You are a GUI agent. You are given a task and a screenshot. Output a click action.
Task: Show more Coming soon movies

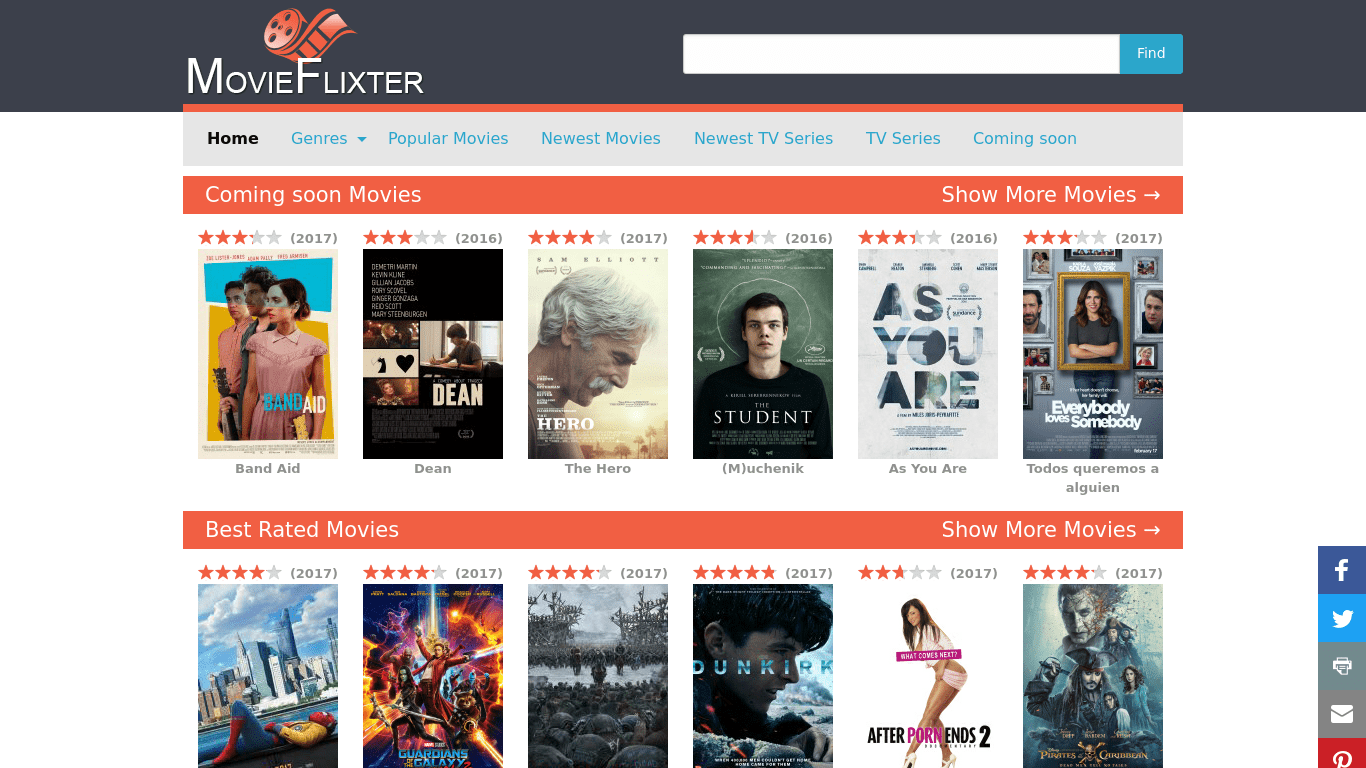[x=1051, y=195]
